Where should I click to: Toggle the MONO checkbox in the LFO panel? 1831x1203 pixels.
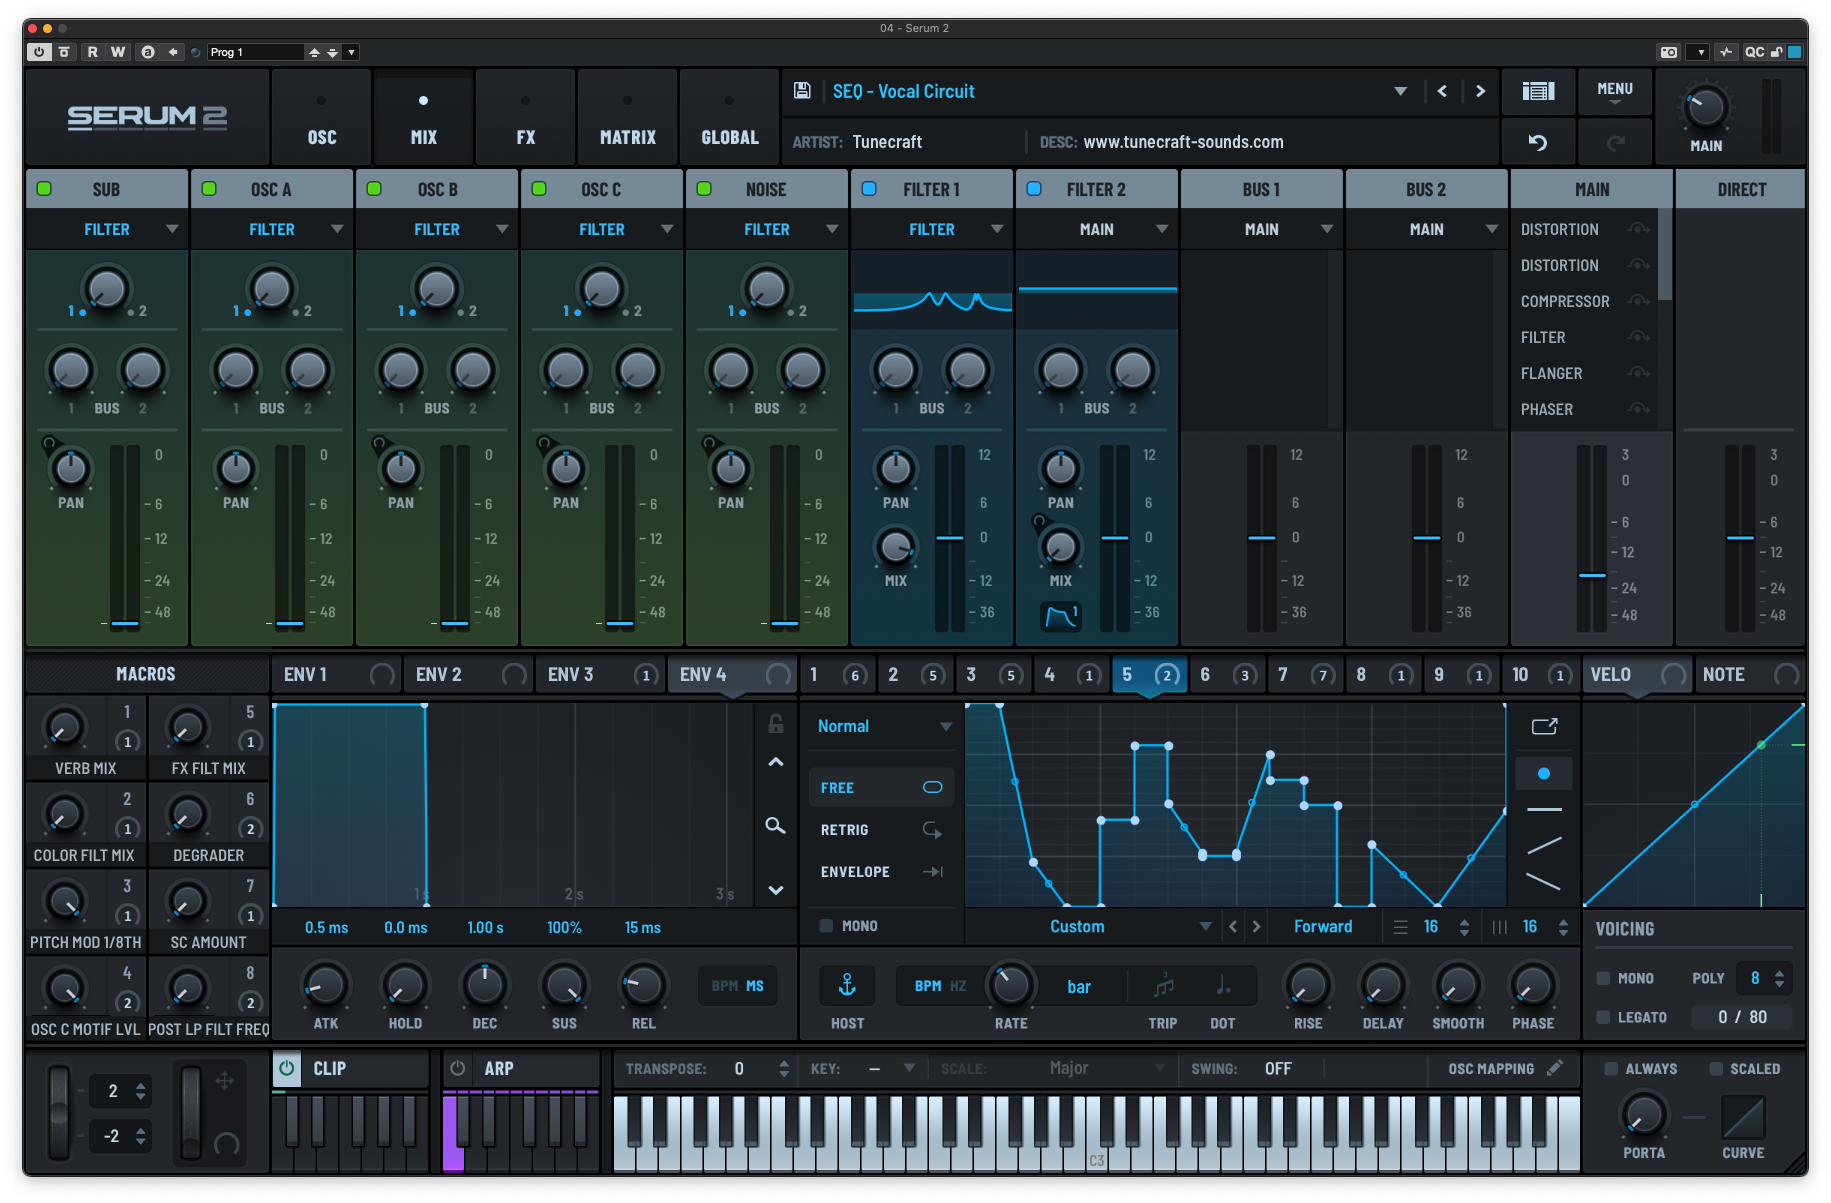click(824, 925)
